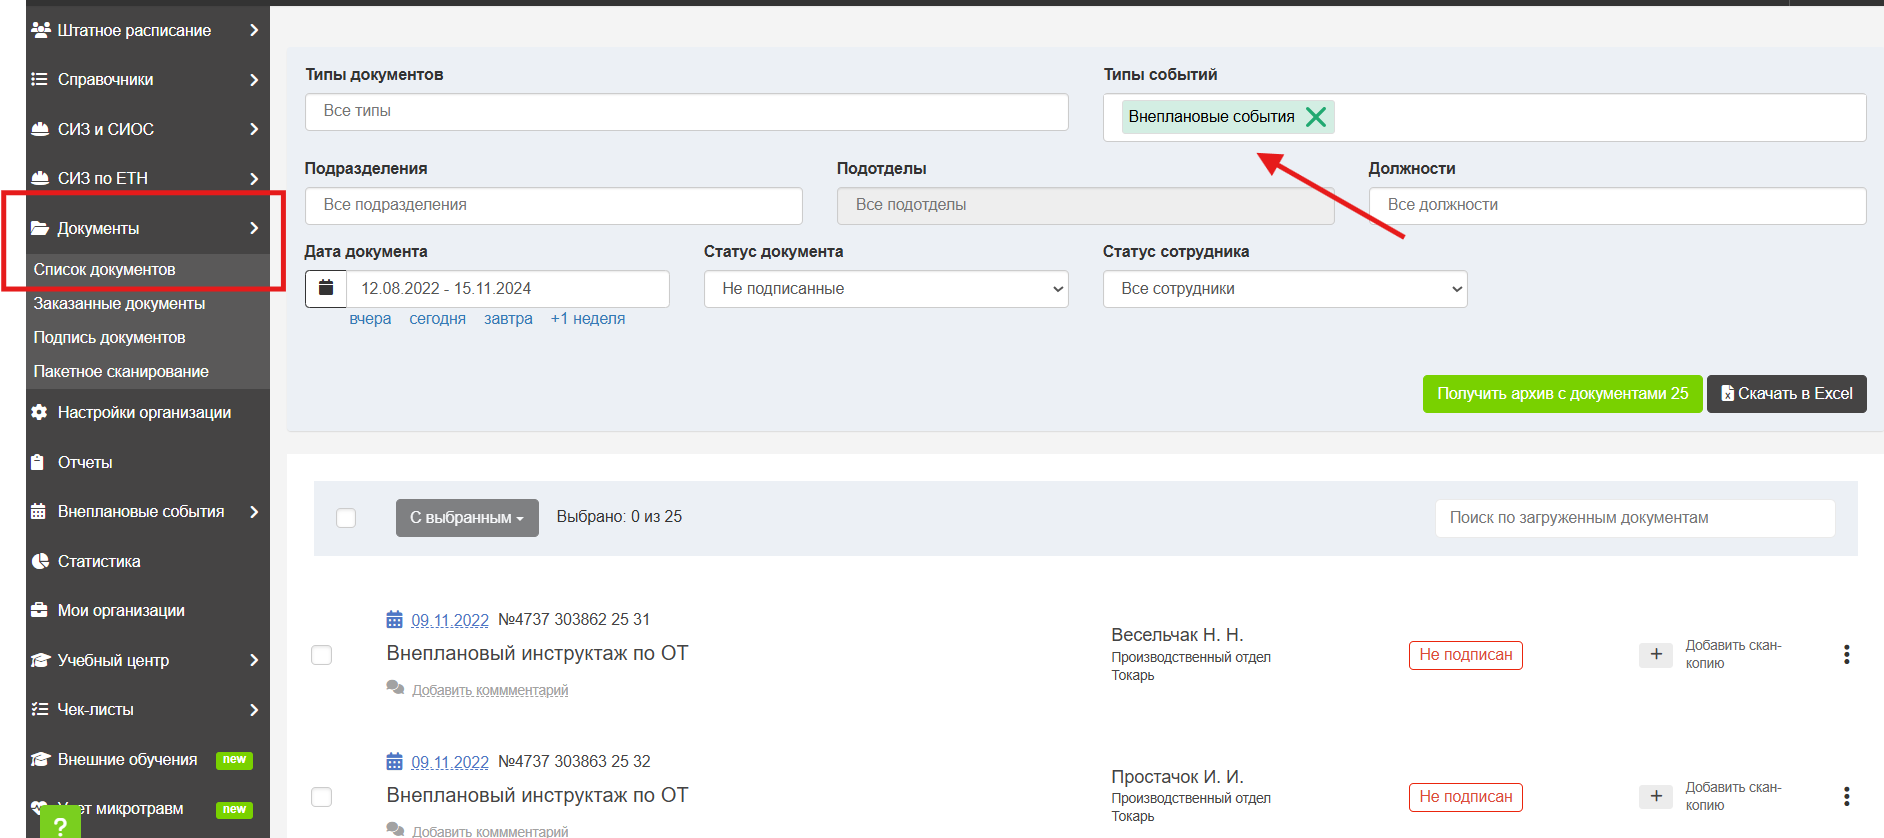This screenshot has width=1884, height=838.
Task: Add a scan copy for Простачок document
Action: point(1656,796)
